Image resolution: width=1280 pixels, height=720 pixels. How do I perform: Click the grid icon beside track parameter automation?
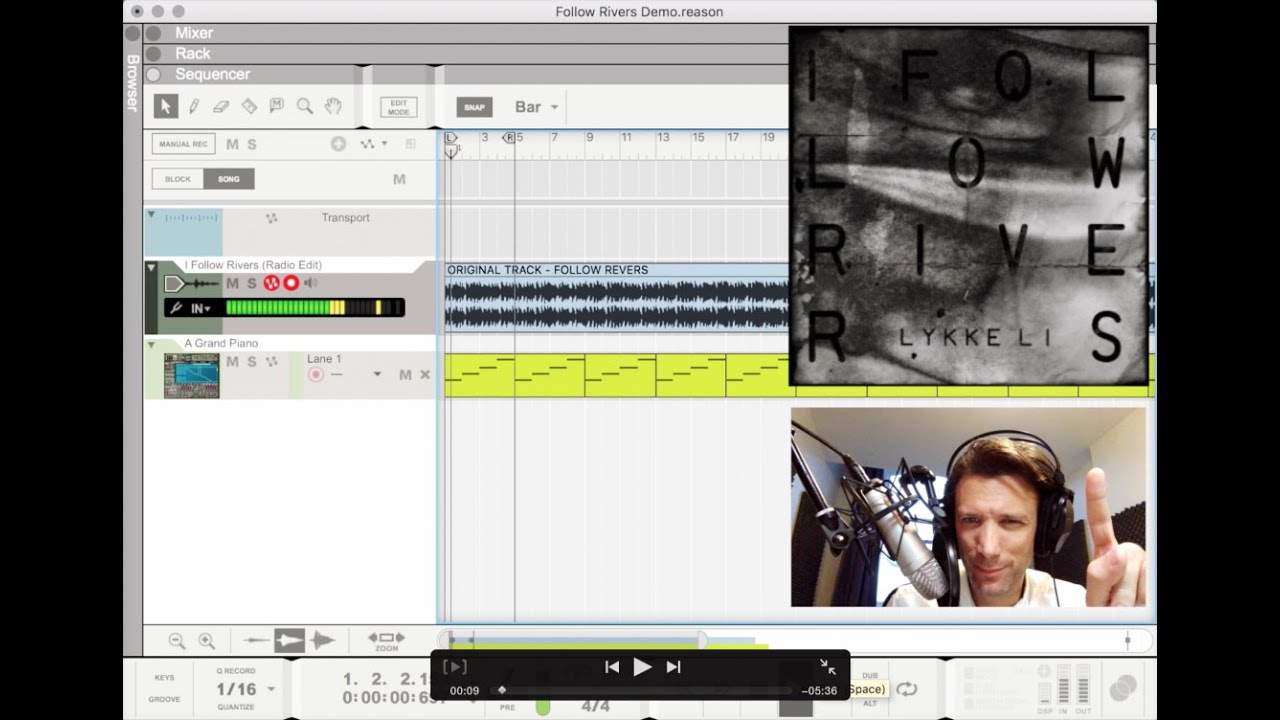tap(410, 144)
